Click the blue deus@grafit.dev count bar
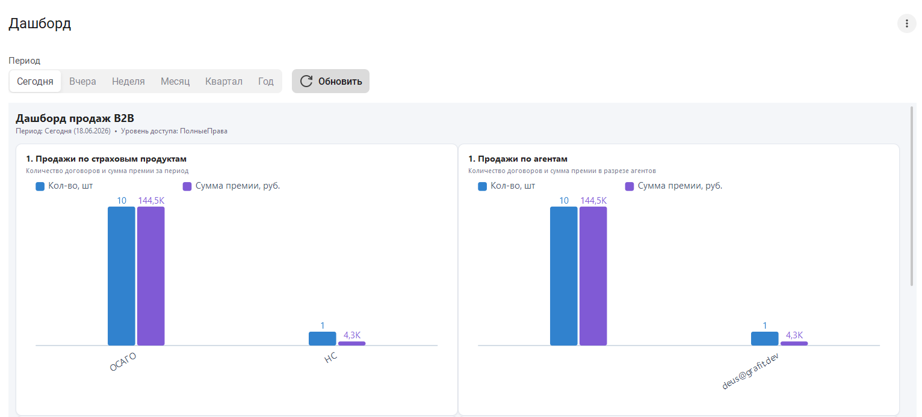The image size is (922, 417). [764, 339]
